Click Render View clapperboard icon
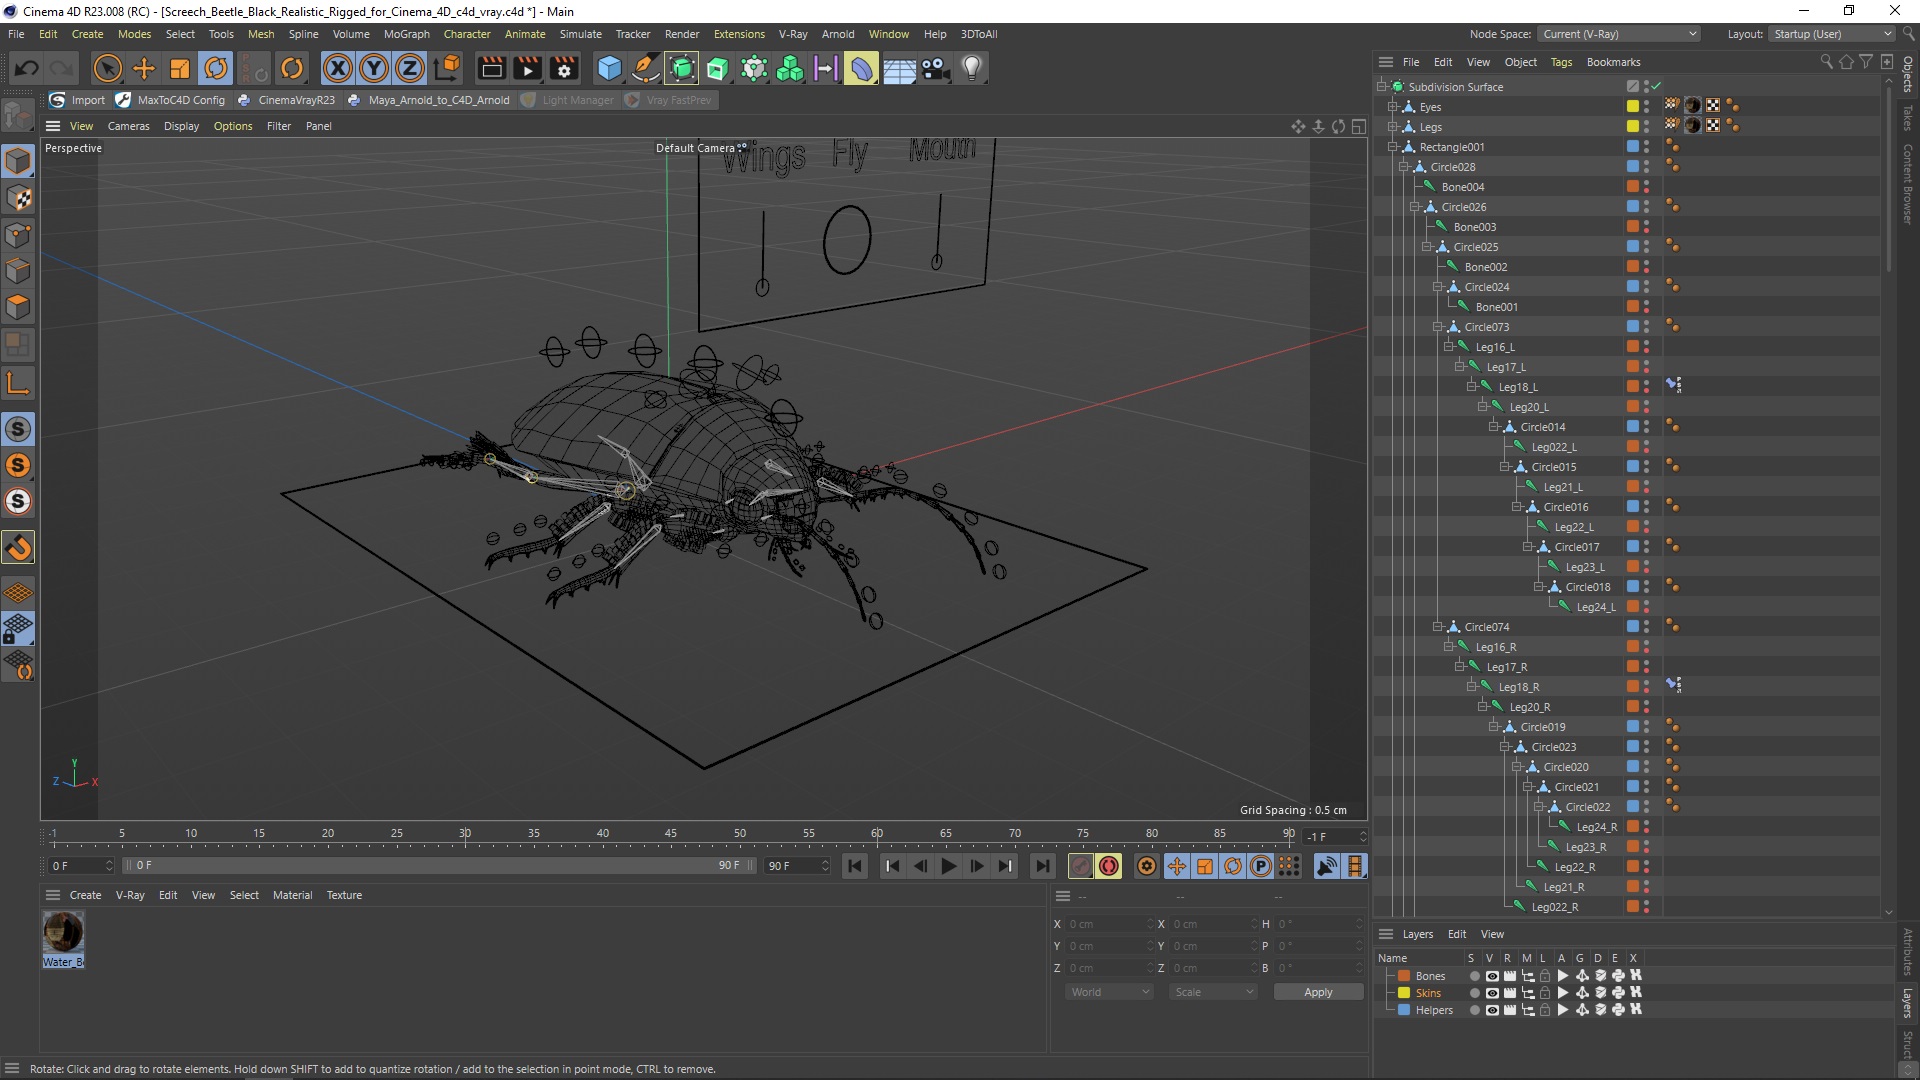 point(491,68)
